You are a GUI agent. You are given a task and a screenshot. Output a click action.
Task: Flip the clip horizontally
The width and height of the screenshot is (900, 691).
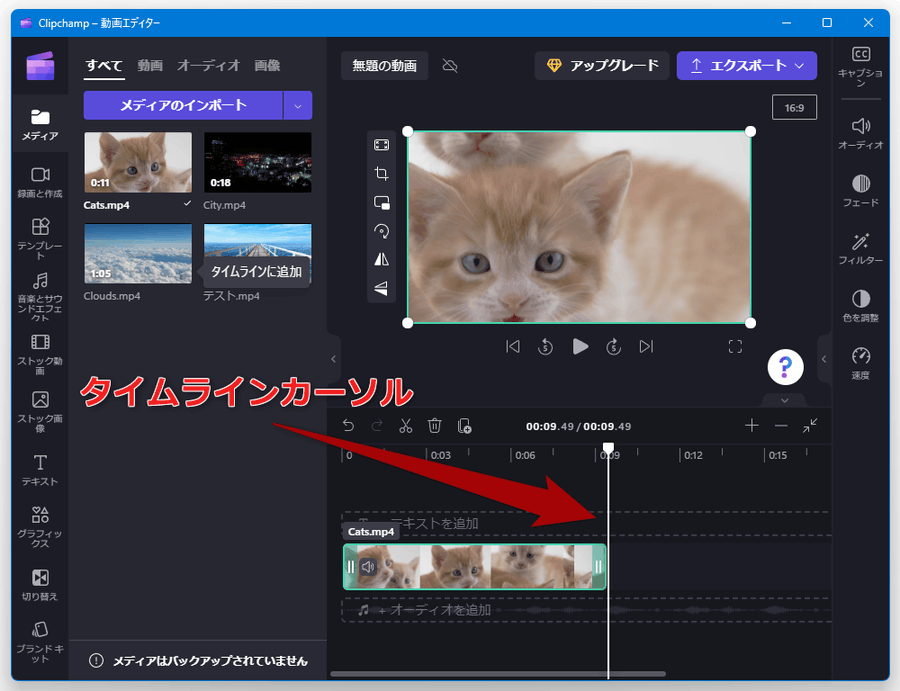pyautogui.click(x=381, y=259)
